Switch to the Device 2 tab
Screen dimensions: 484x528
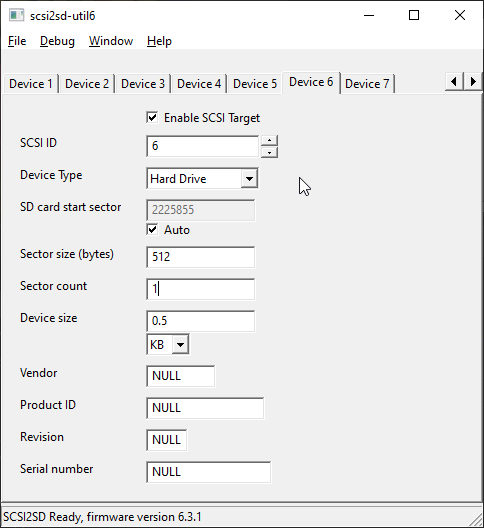click(87, 84)
